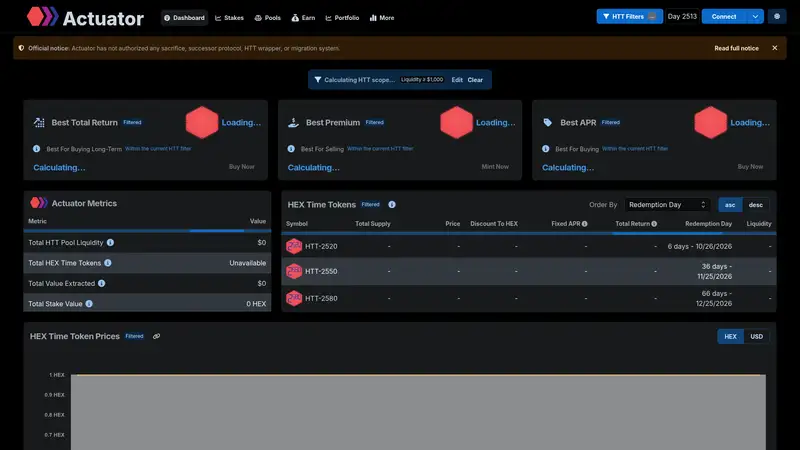Clear the HTT scope filter
This screenshot has height=450, width=800.
click(475, 80)
